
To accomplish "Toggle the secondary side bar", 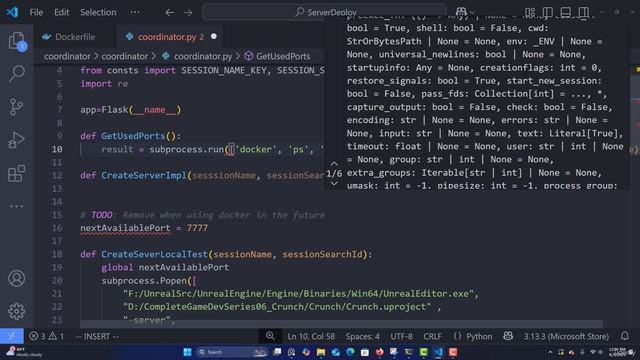I will click(x=583, y=13).
